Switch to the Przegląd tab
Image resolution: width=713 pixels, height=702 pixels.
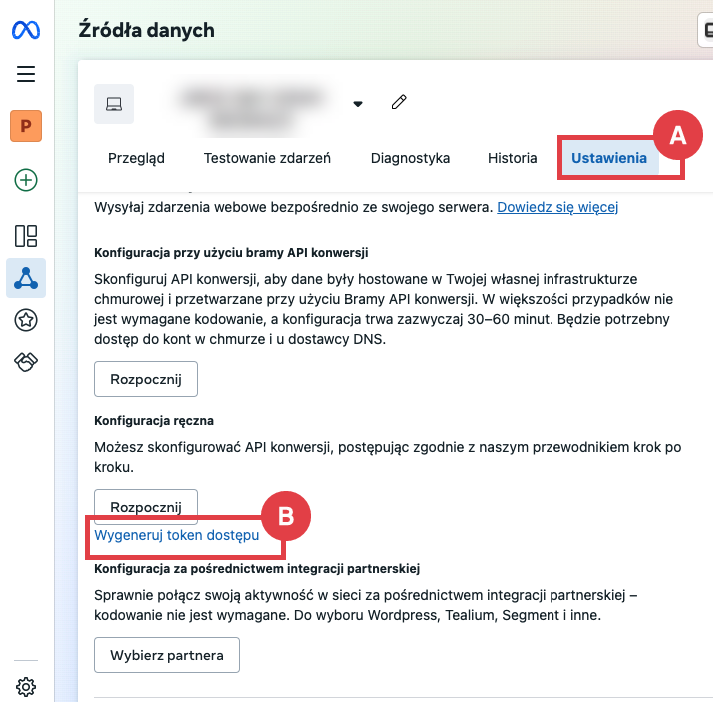(x=136, y=158)
